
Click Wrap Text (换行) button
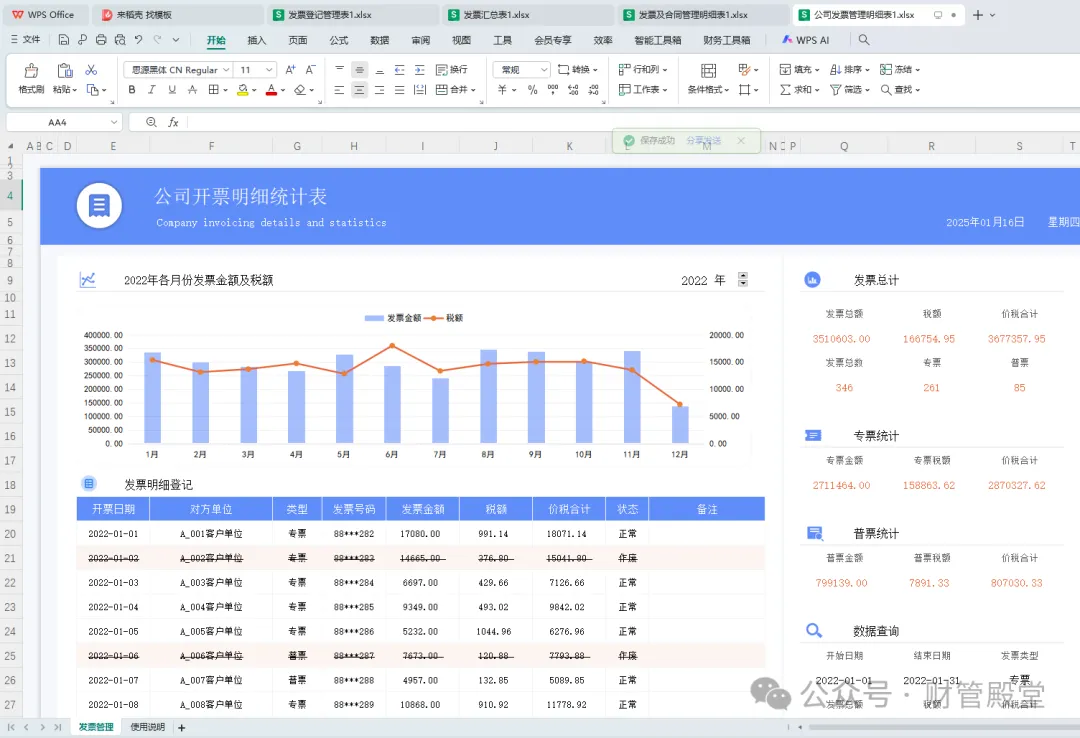pos(452,70)
